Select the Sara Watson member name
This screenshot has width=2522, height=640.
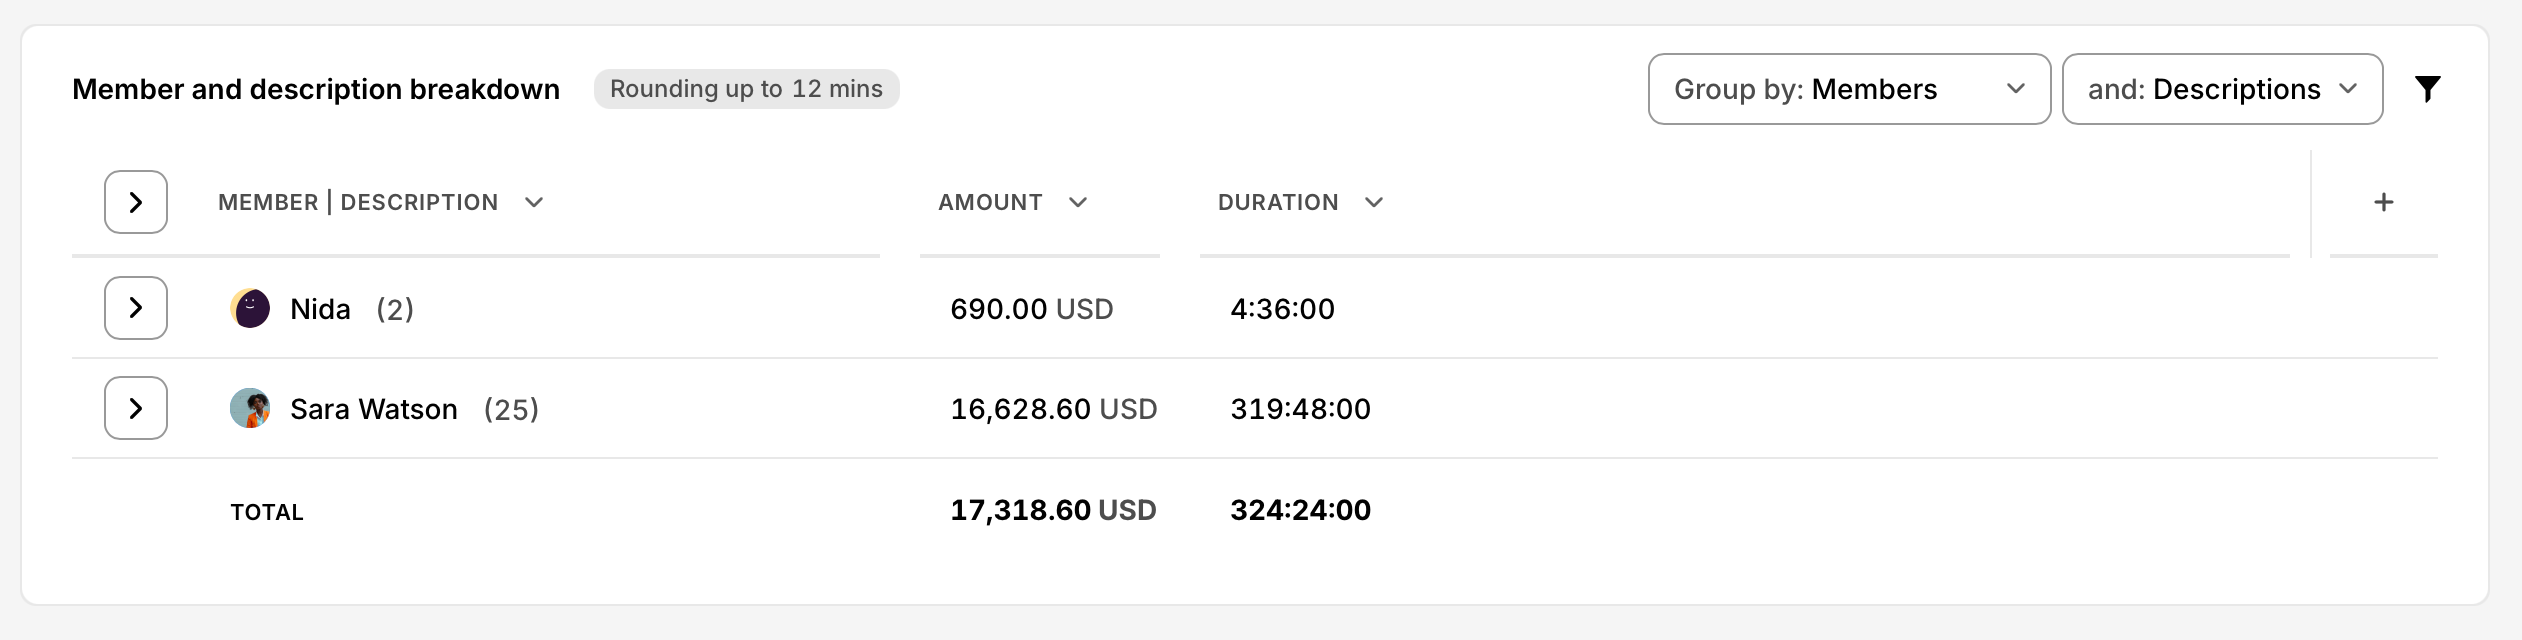tap(373, 409)
